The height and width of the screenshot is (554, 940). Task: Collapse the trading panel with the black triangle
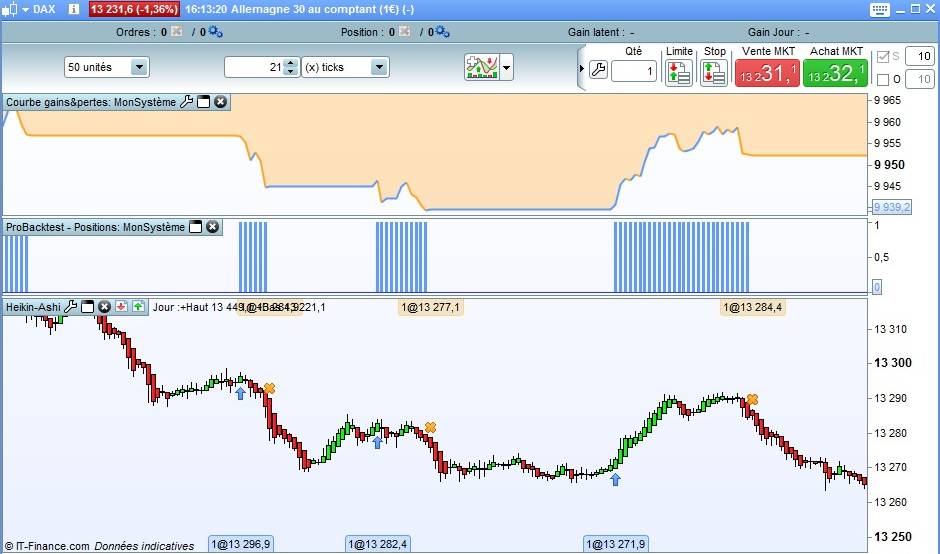pos(582,68)
